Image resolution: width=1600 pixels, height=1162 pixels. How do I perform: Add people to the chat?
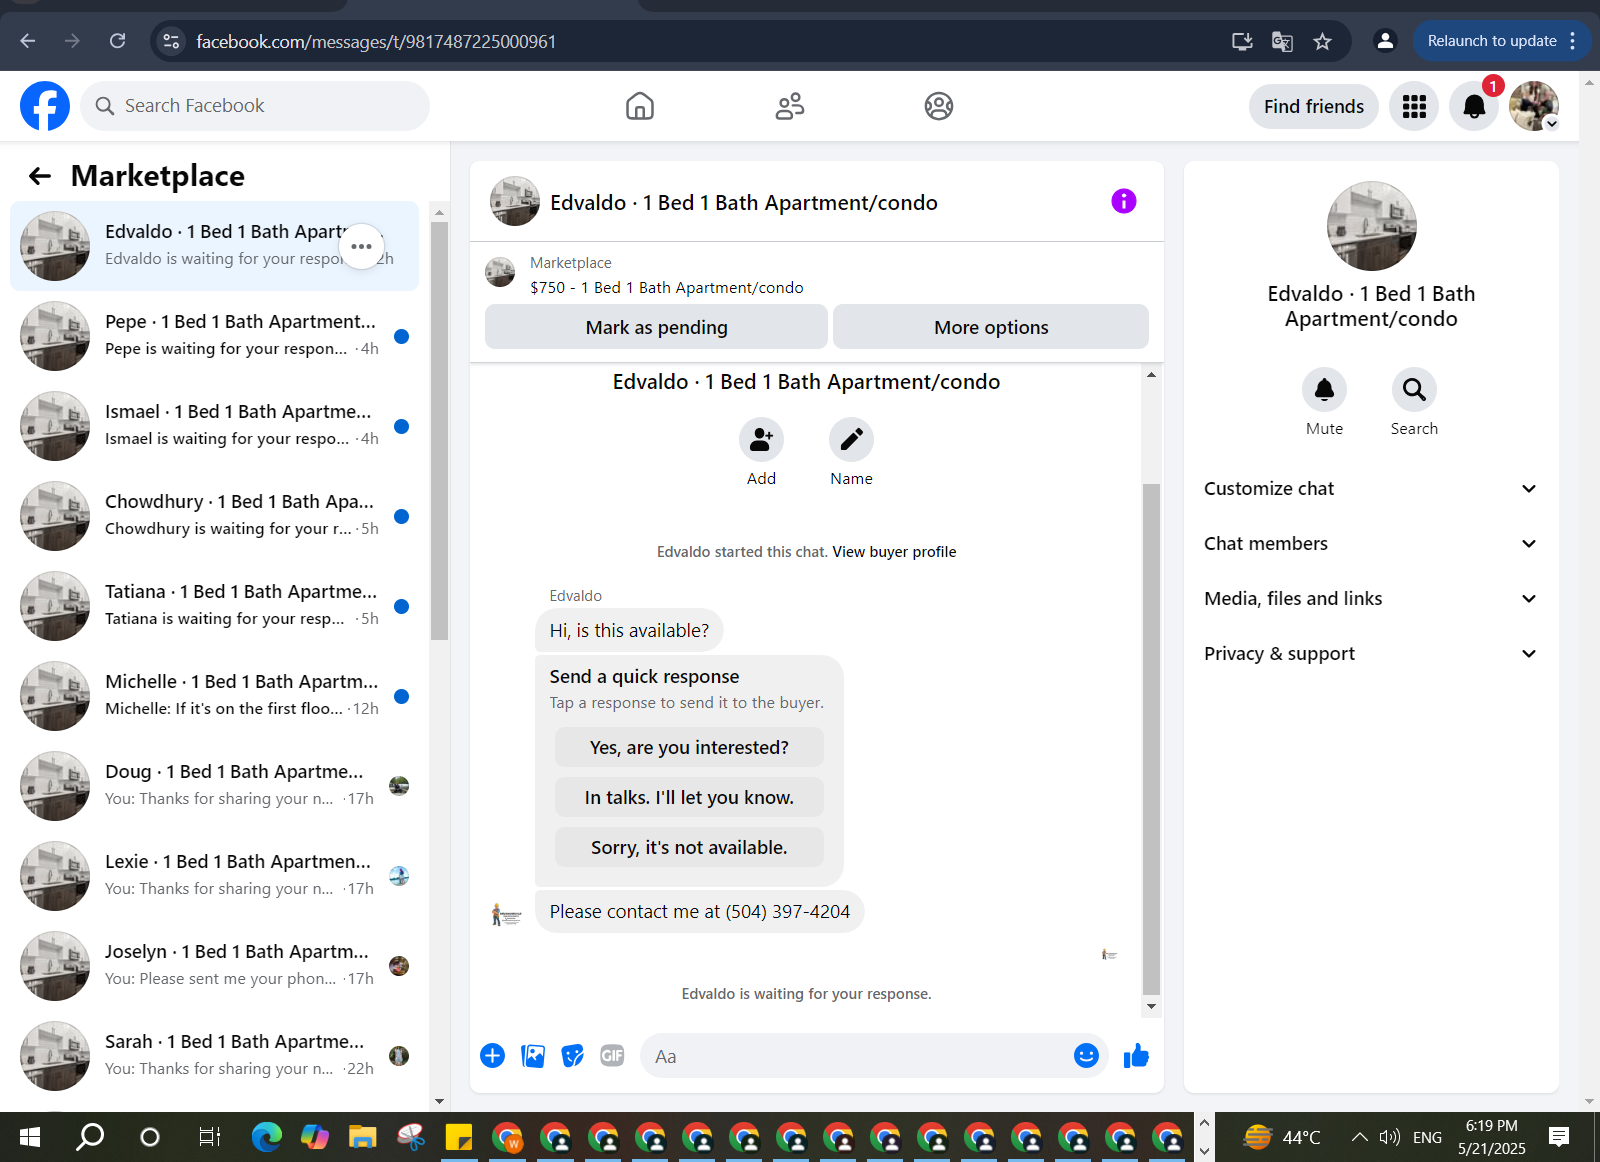click(761, 440)
